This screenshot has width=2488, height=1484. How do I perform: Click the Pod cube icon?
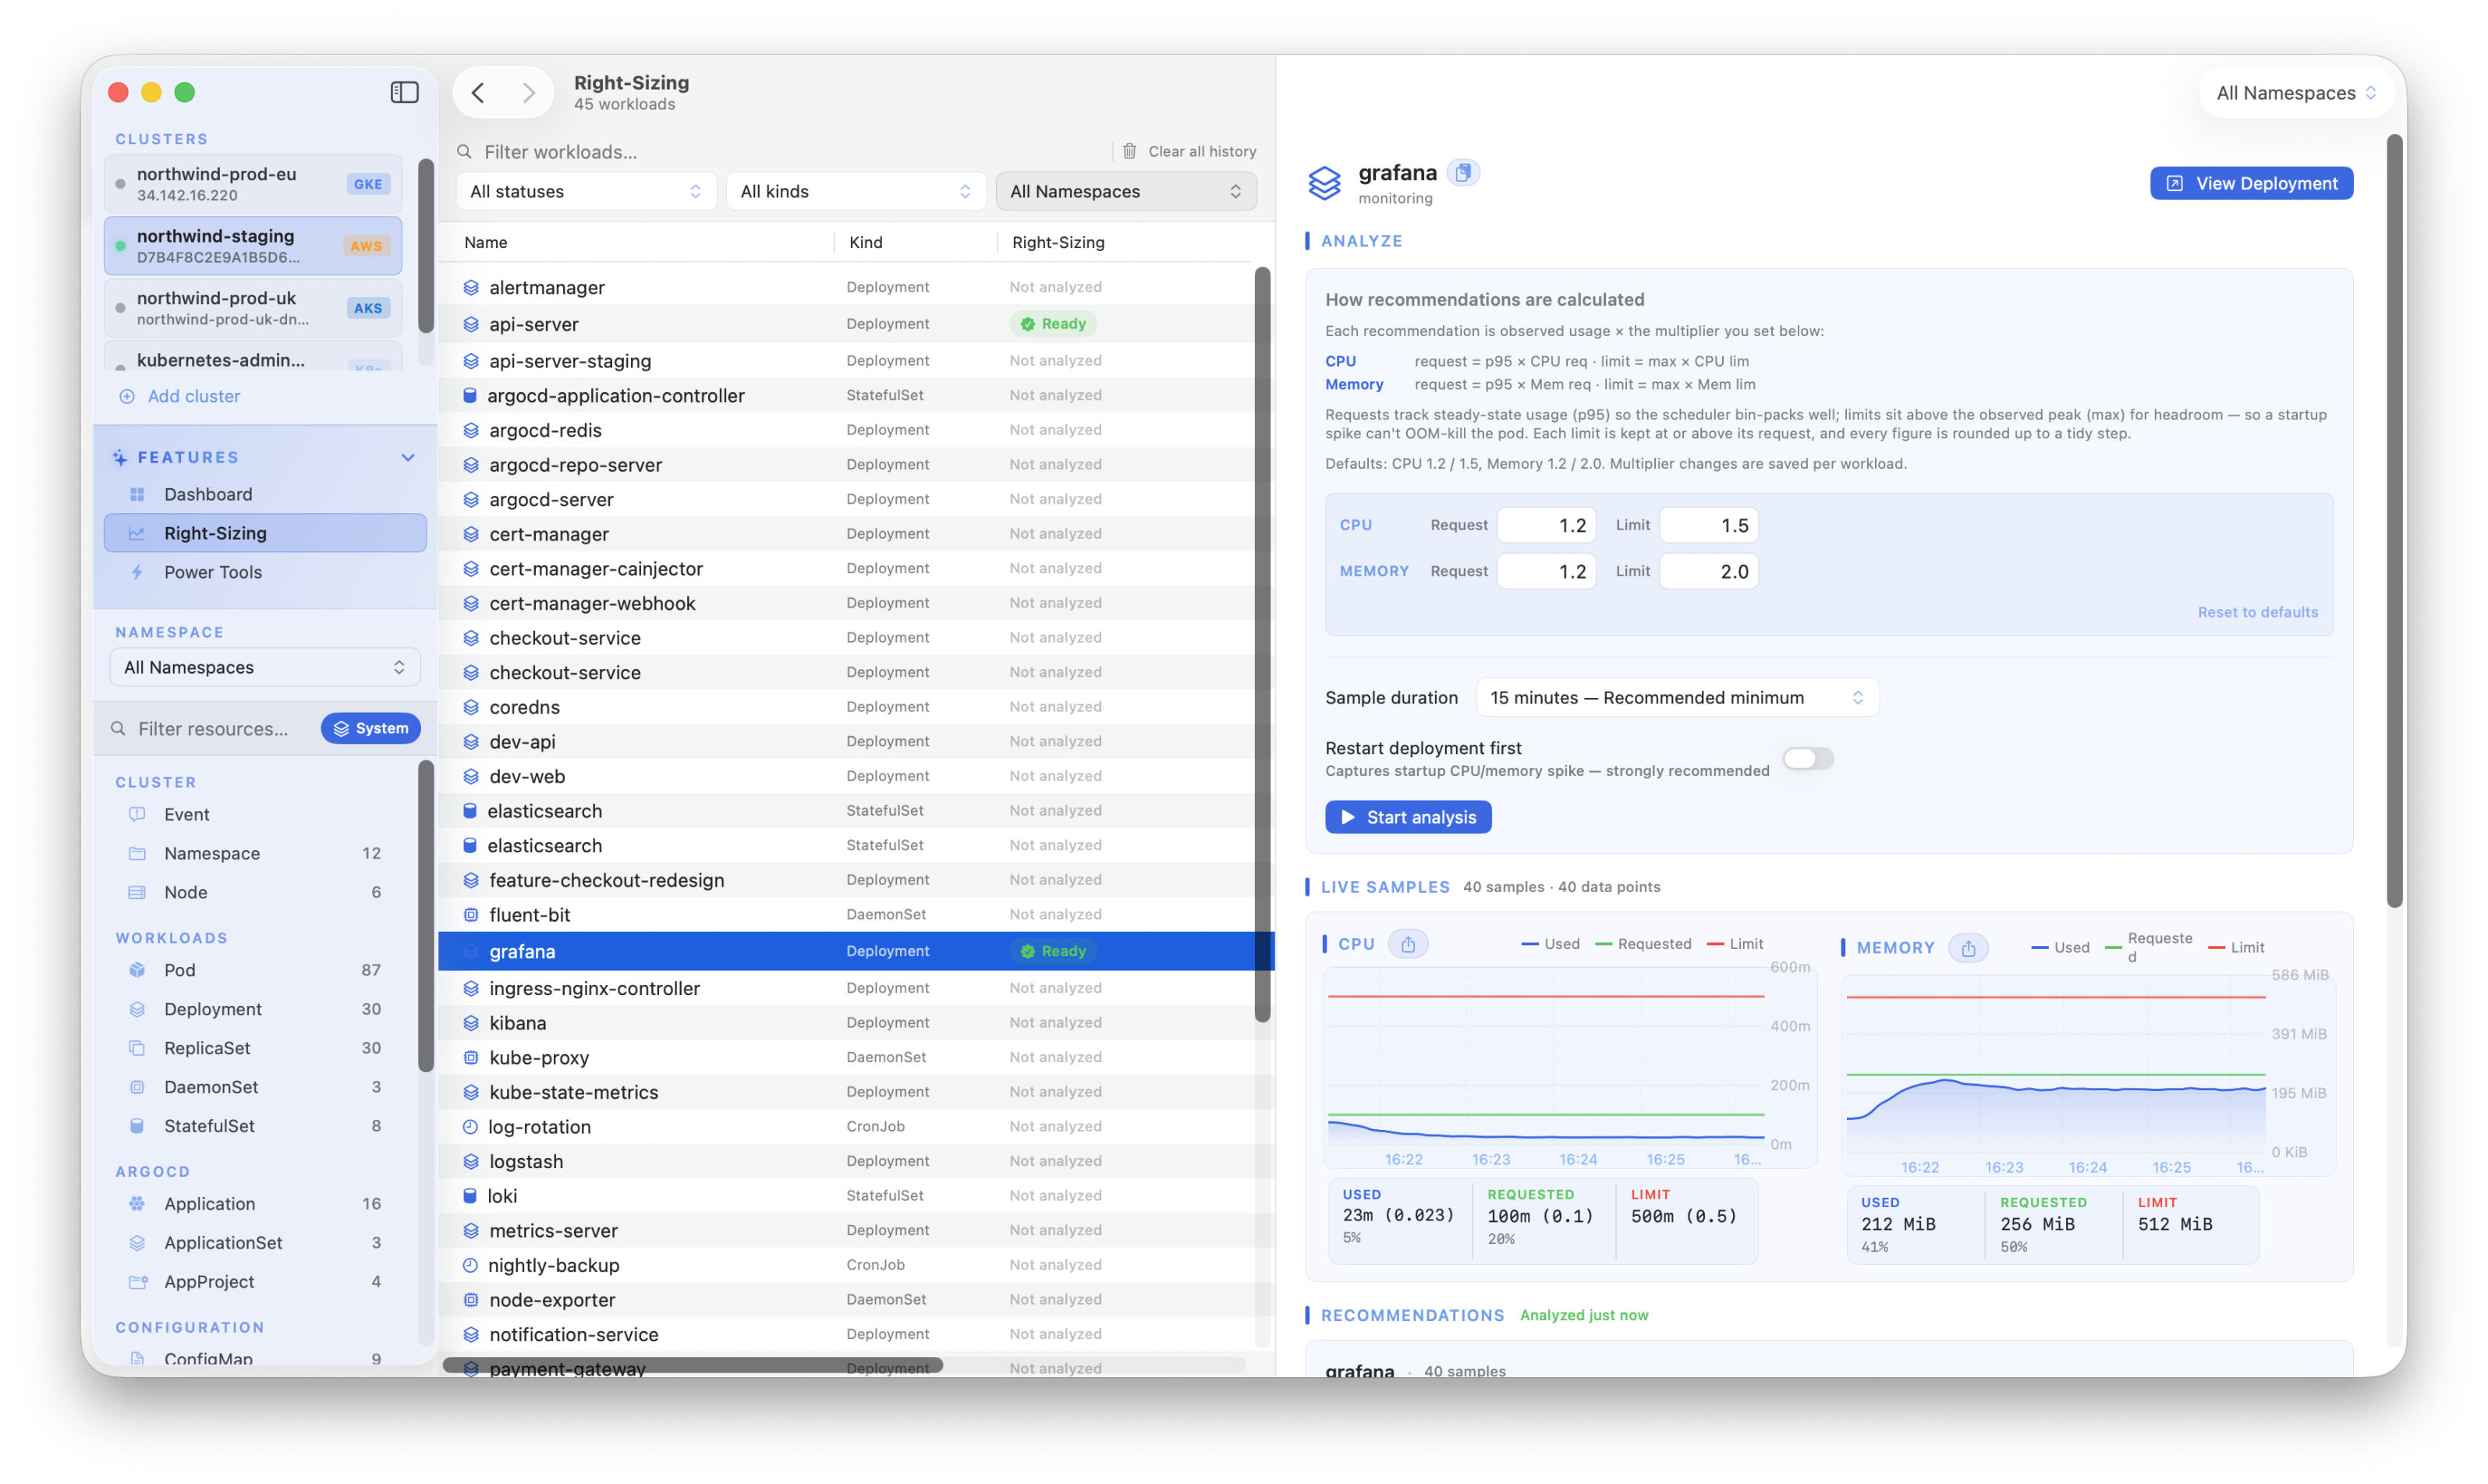[x=137, y=970]
